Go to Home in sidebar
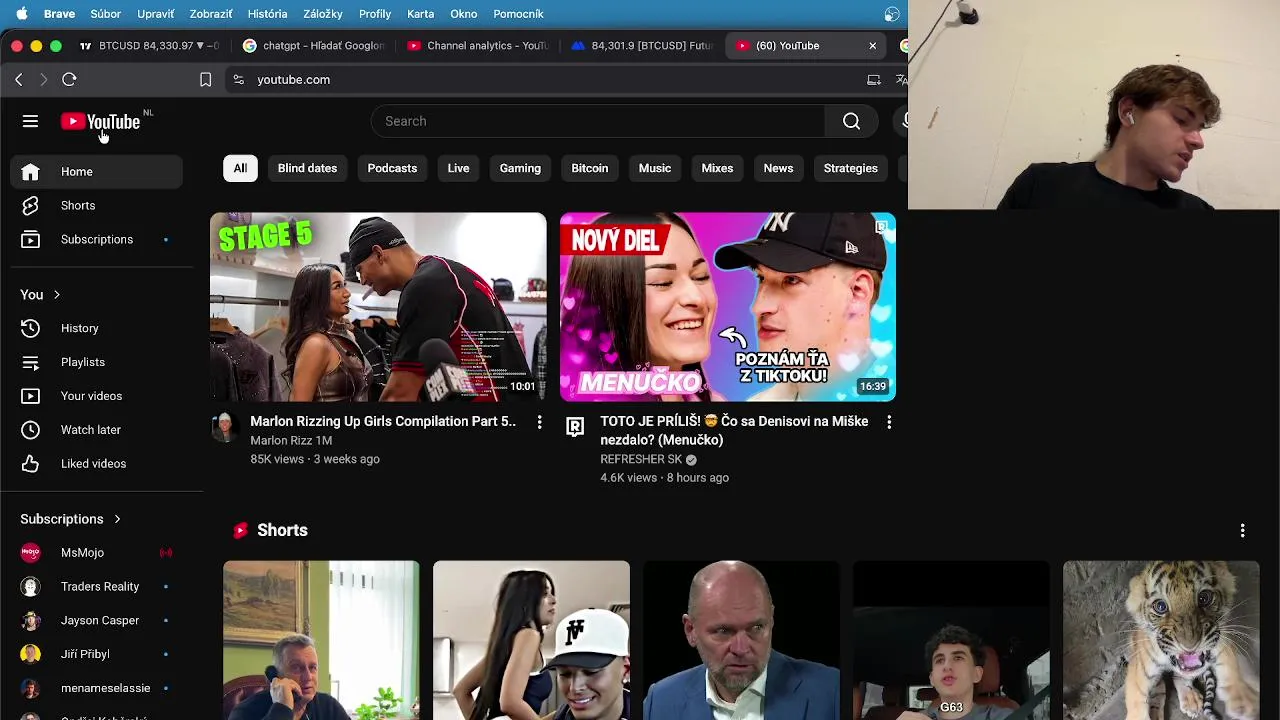The image size is (1280, 720). [x=96, y=172]
